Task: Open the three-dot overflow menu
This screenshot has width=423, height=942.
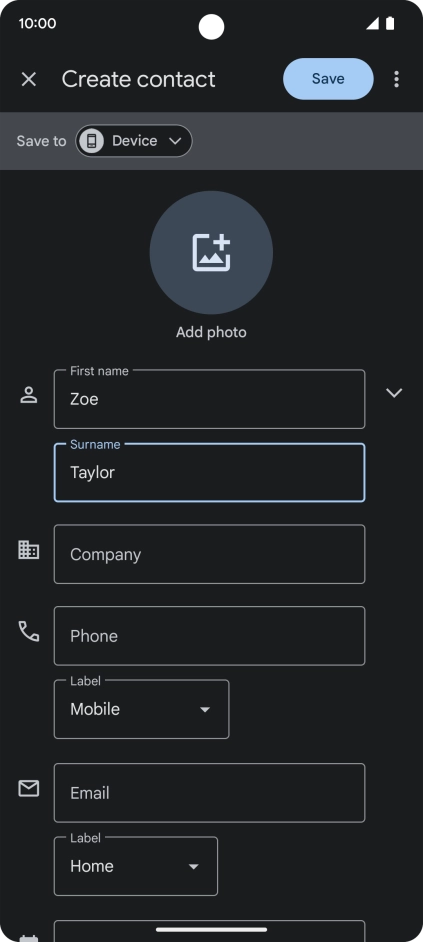Action: point(396,79)
